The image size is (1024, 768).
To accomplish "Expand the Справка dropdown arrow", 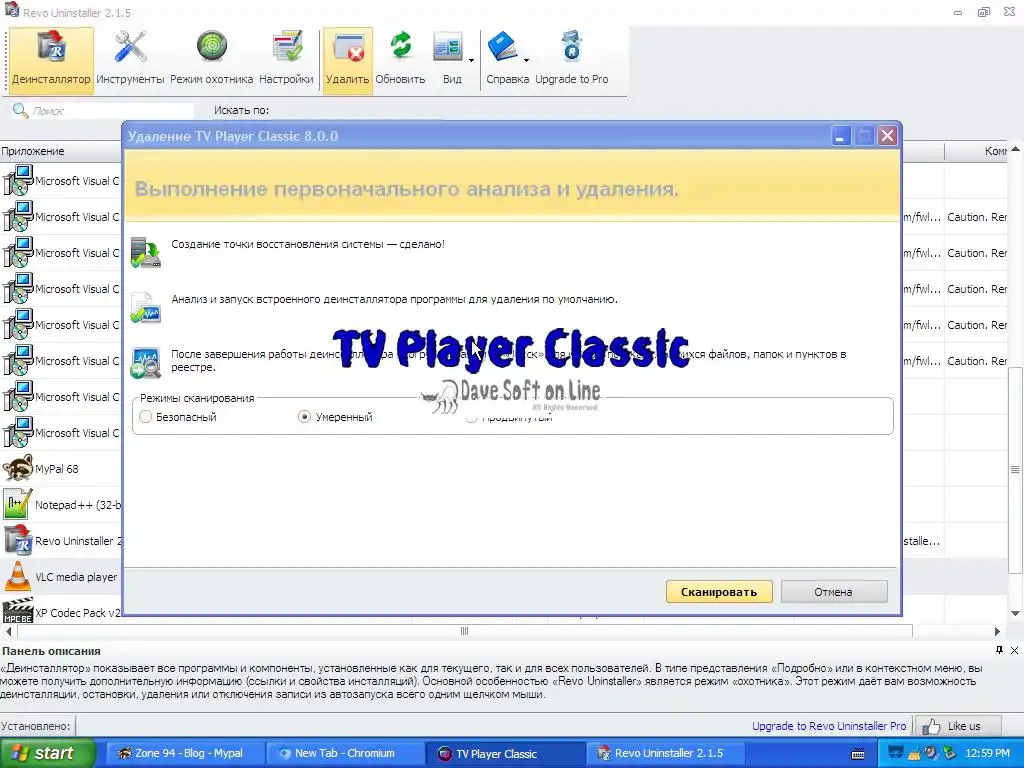I will pos(526,60).
